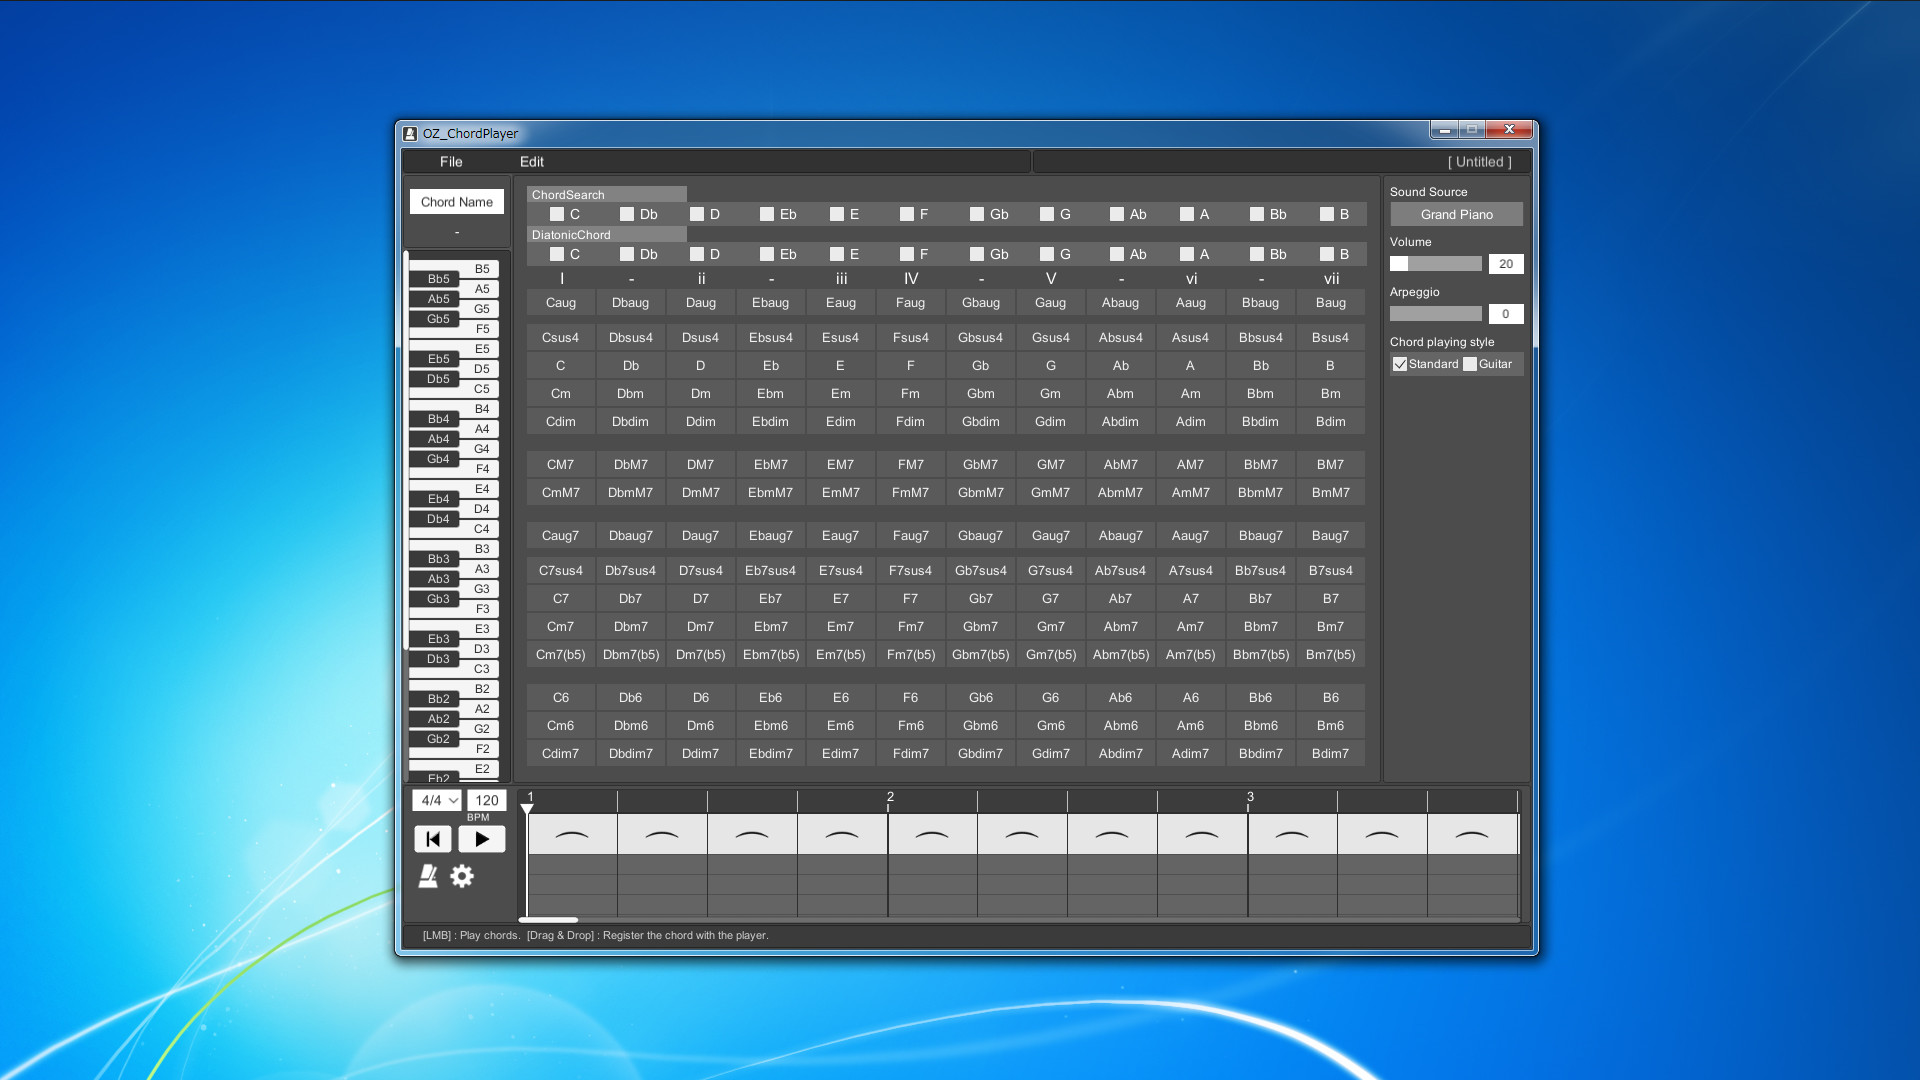Tick DiatonicChord G checkbox
This screenshot has height=1080, width=1920.
(x=1047, y=254)
